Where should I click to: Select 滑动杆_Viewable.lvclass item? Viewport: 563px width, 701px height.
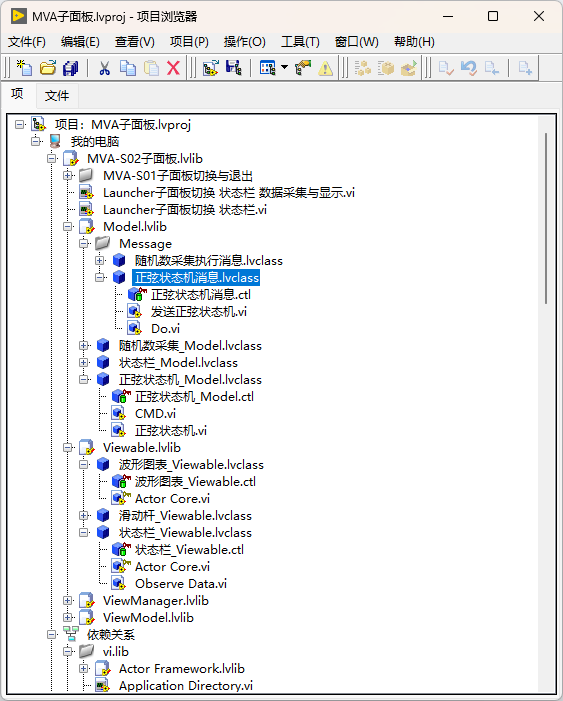click(185, 515)
